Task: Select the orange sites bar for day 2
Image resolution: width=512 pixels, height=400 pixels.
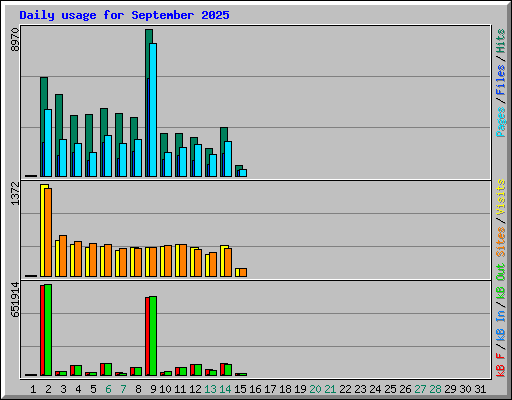Action: pos(48,232)
